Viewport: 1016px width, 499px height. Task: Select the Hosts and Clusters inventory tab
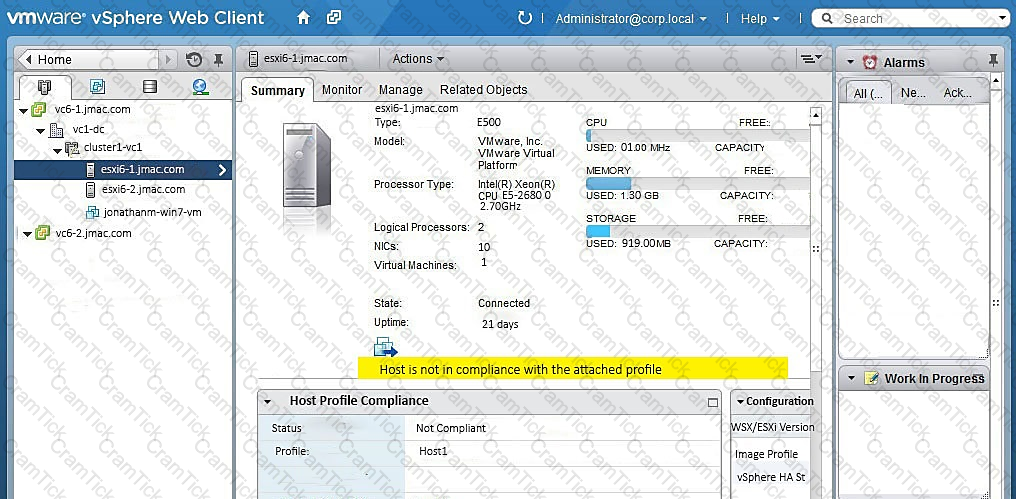(44, 87)
